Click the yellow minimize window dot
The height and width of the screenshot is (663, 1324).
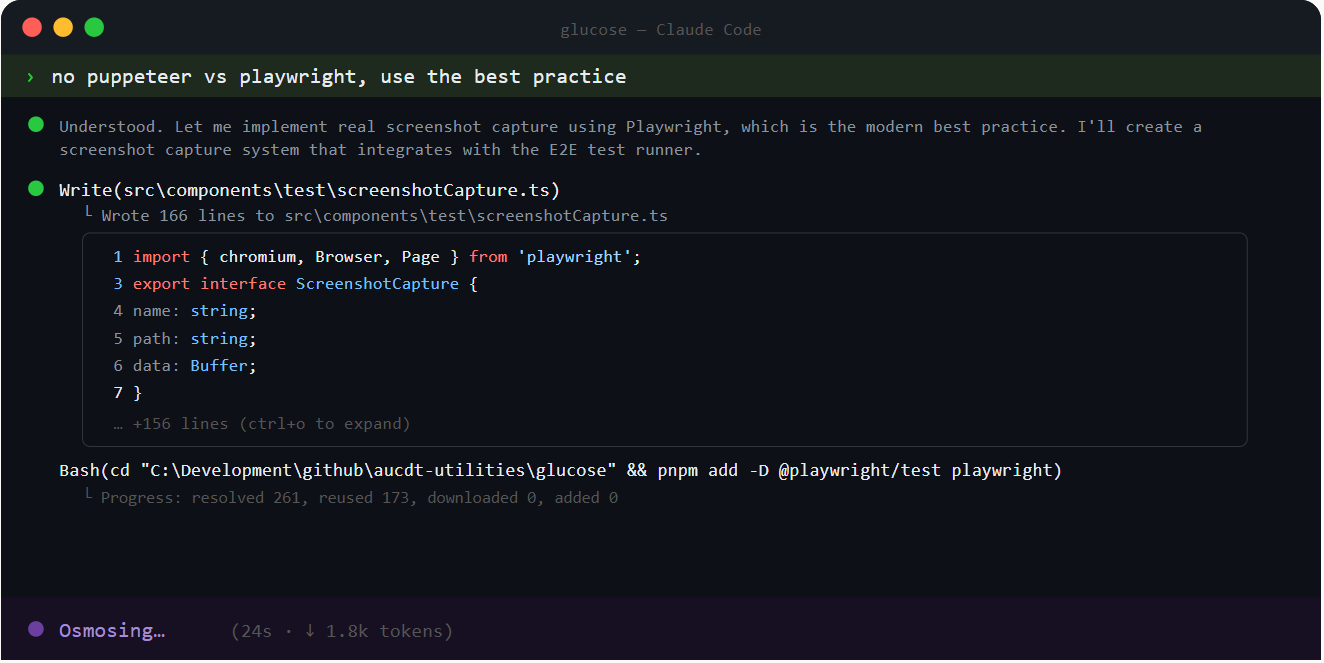click(x=63, y=28)
